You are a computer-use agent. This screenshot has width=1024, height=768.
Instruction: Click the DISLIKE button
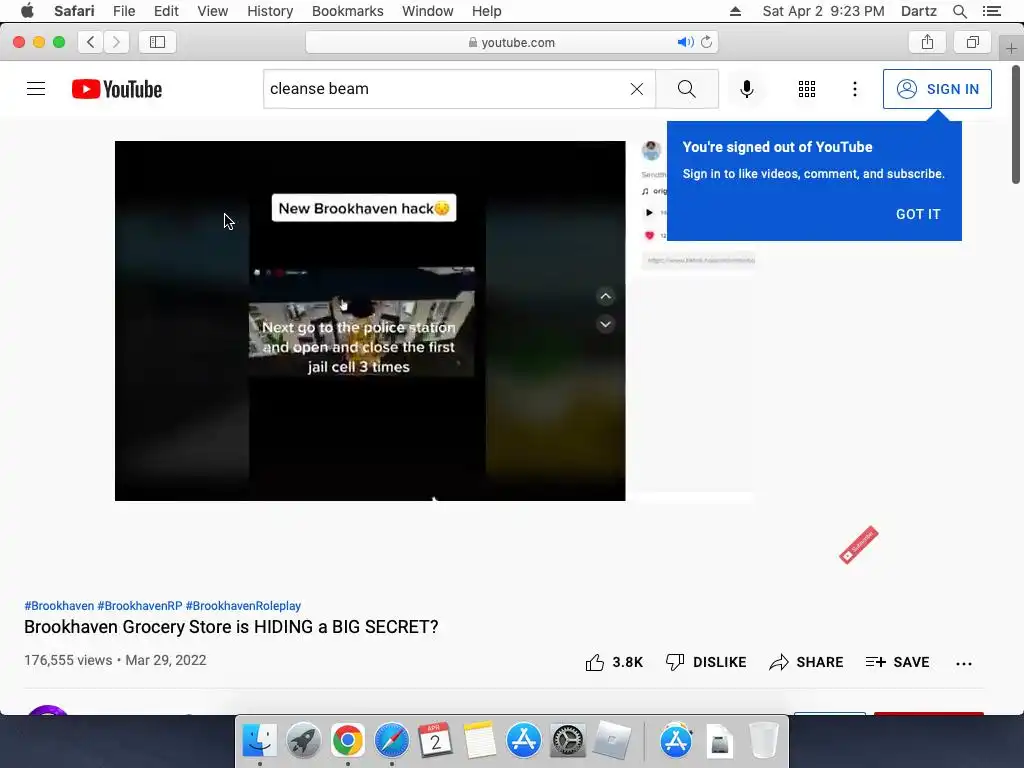coord(706,662)
